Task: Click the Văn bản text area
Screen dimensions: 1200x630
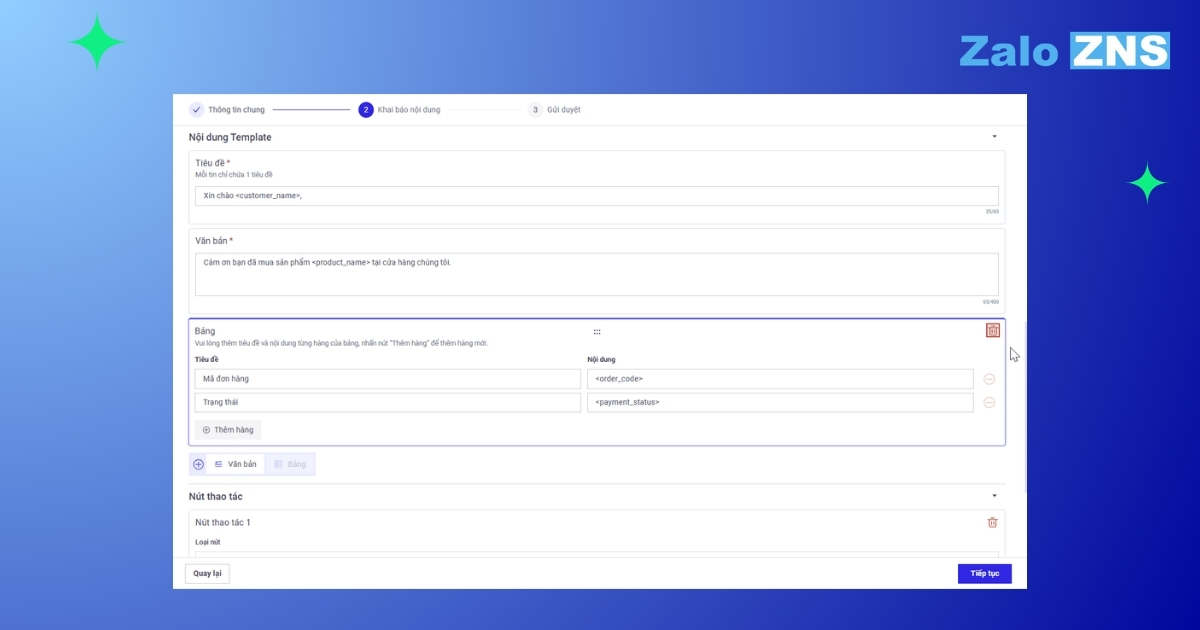Action: 596,274
